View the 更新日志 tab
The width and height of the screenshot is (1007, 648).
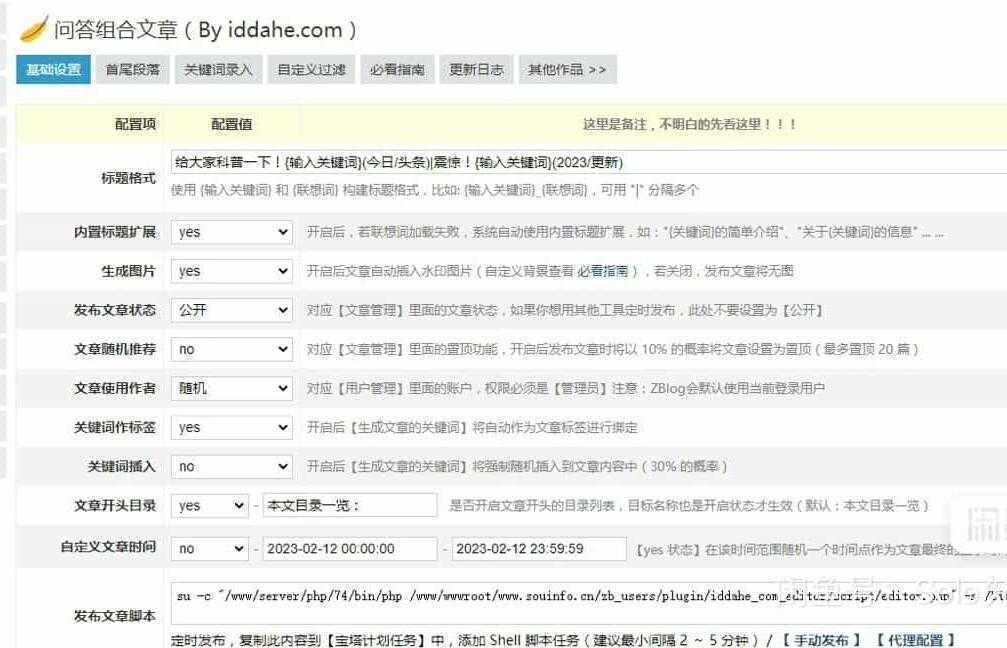coord(477,69)
